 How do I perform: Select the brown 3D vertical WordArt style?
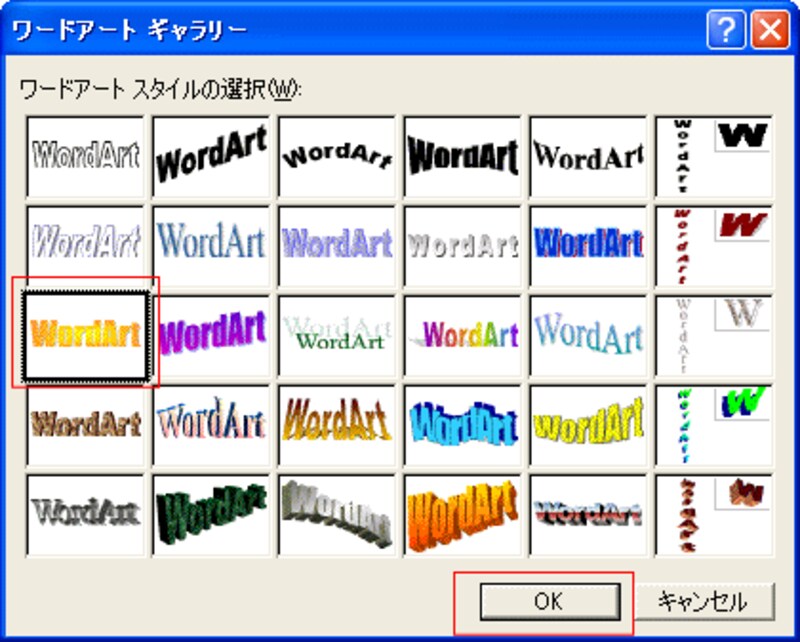point(714,515)
